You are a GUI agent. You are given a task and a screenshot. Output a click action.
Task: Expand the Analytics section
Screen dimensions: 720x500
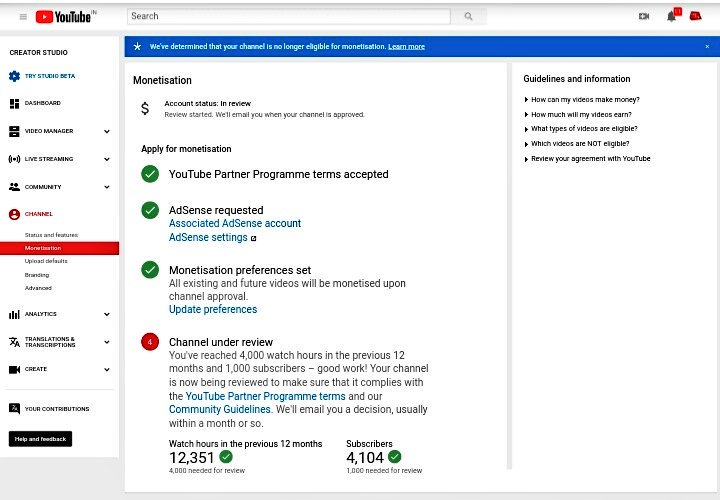(107, 315)
